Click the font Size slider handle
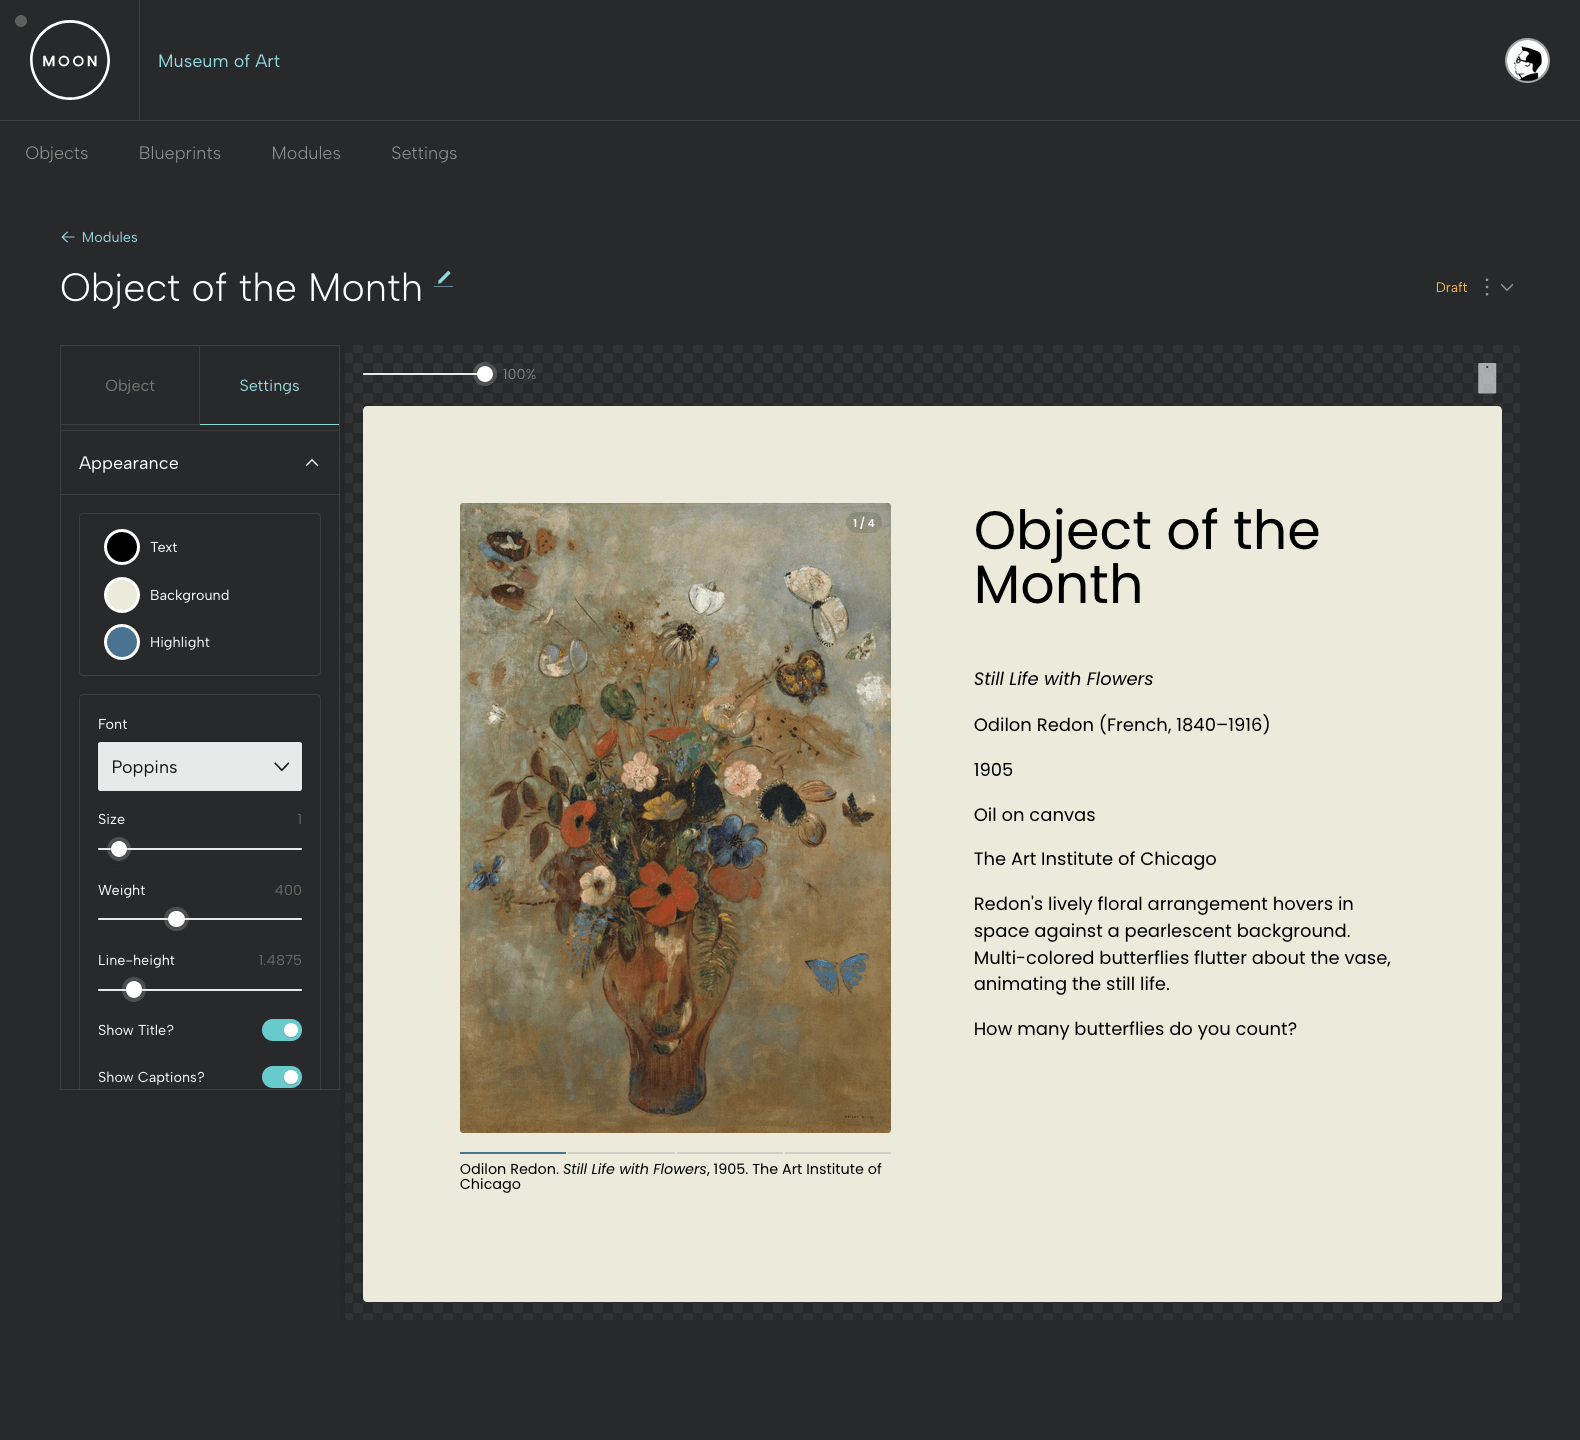1580x1440 pixels. [x=119, y=849]
